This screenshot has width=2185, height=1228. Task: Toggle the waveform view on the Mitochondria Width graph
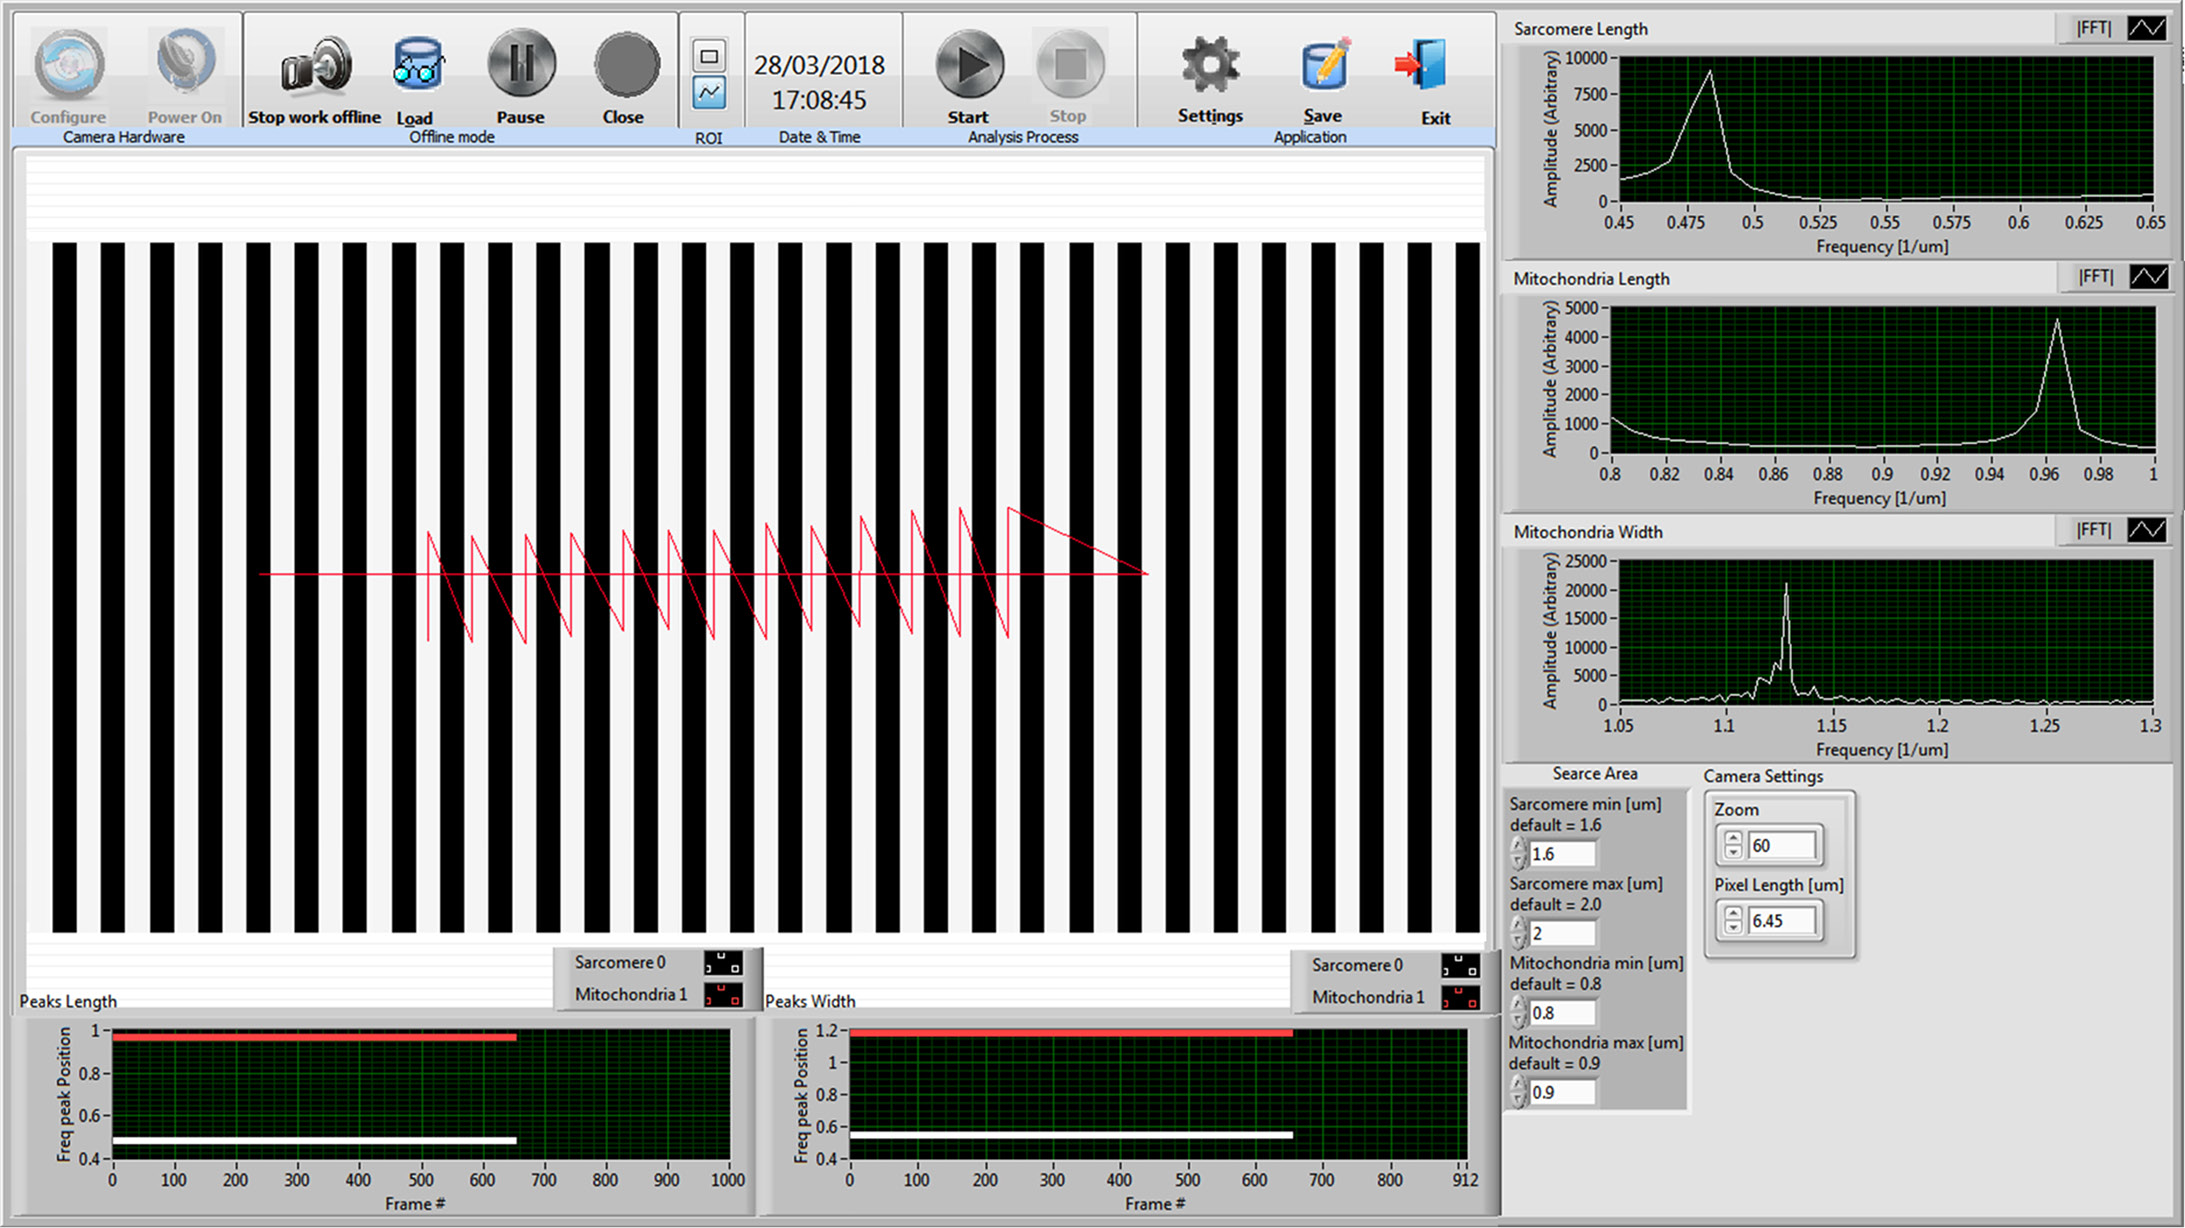tap(2146, 530)
